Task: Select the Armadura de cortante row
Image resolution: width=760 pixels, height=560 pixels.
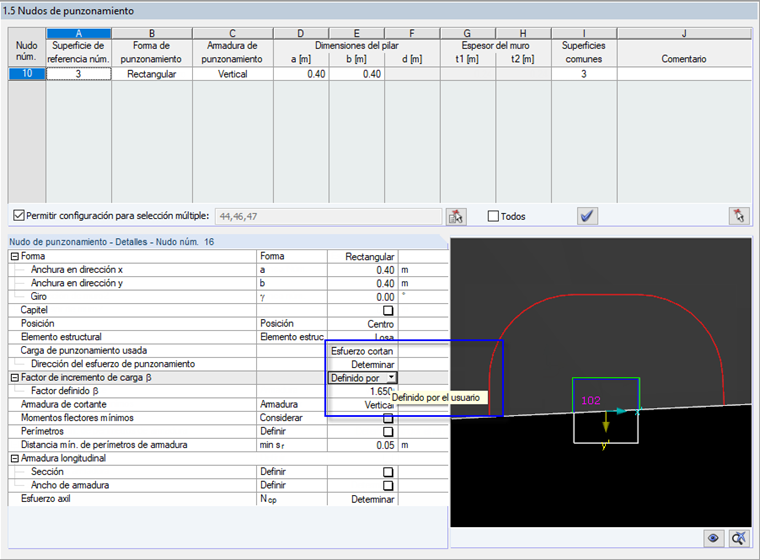Action: point(228,404)
